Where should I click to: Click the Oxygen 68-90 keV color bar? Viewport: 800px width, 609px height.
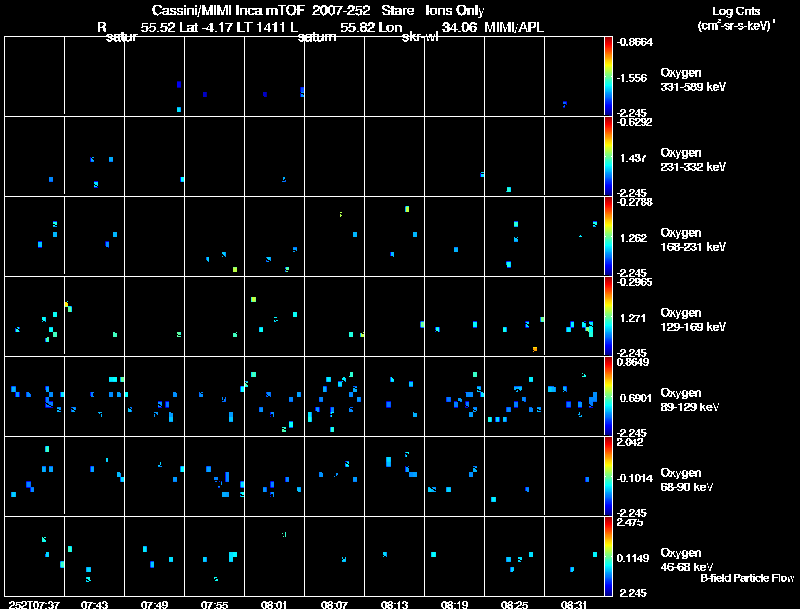608,476
